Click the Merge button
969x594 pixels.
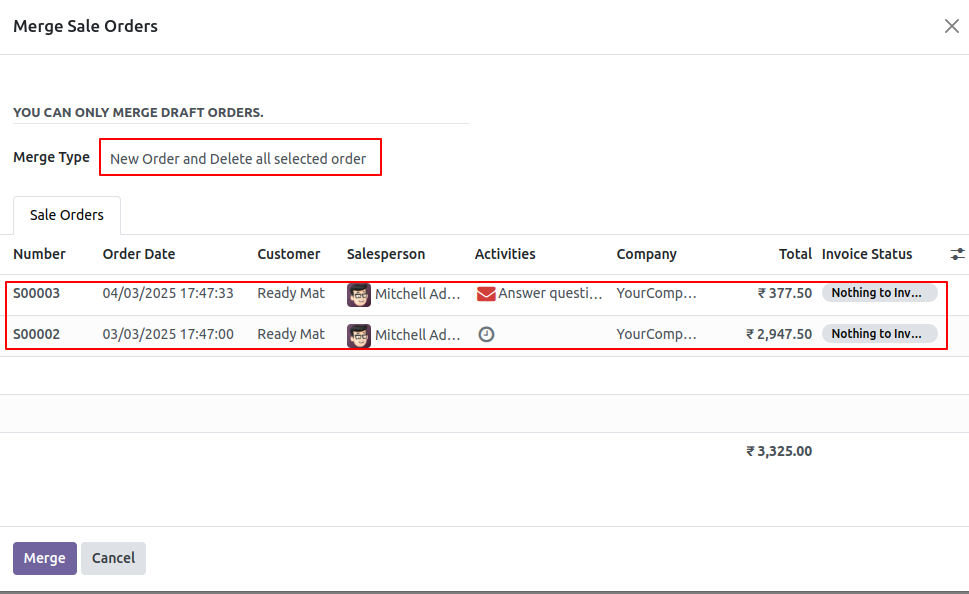(44, 558)
